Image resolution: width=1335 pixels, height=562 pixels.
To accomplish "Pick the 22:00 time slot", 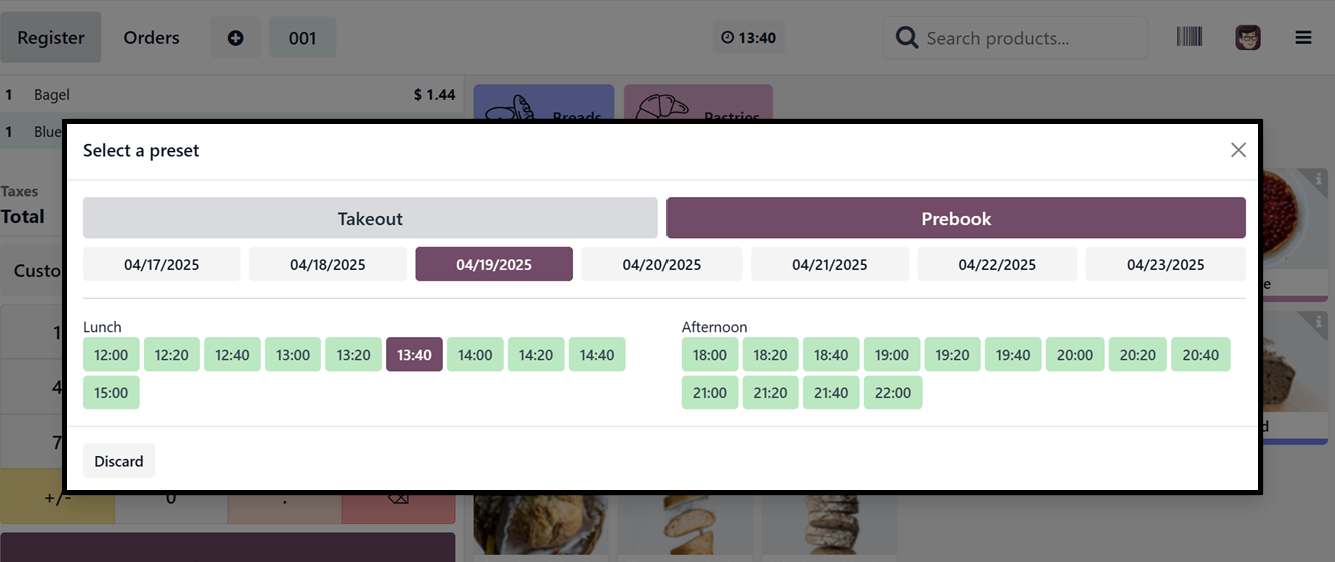I will click(x=892, y=393).
